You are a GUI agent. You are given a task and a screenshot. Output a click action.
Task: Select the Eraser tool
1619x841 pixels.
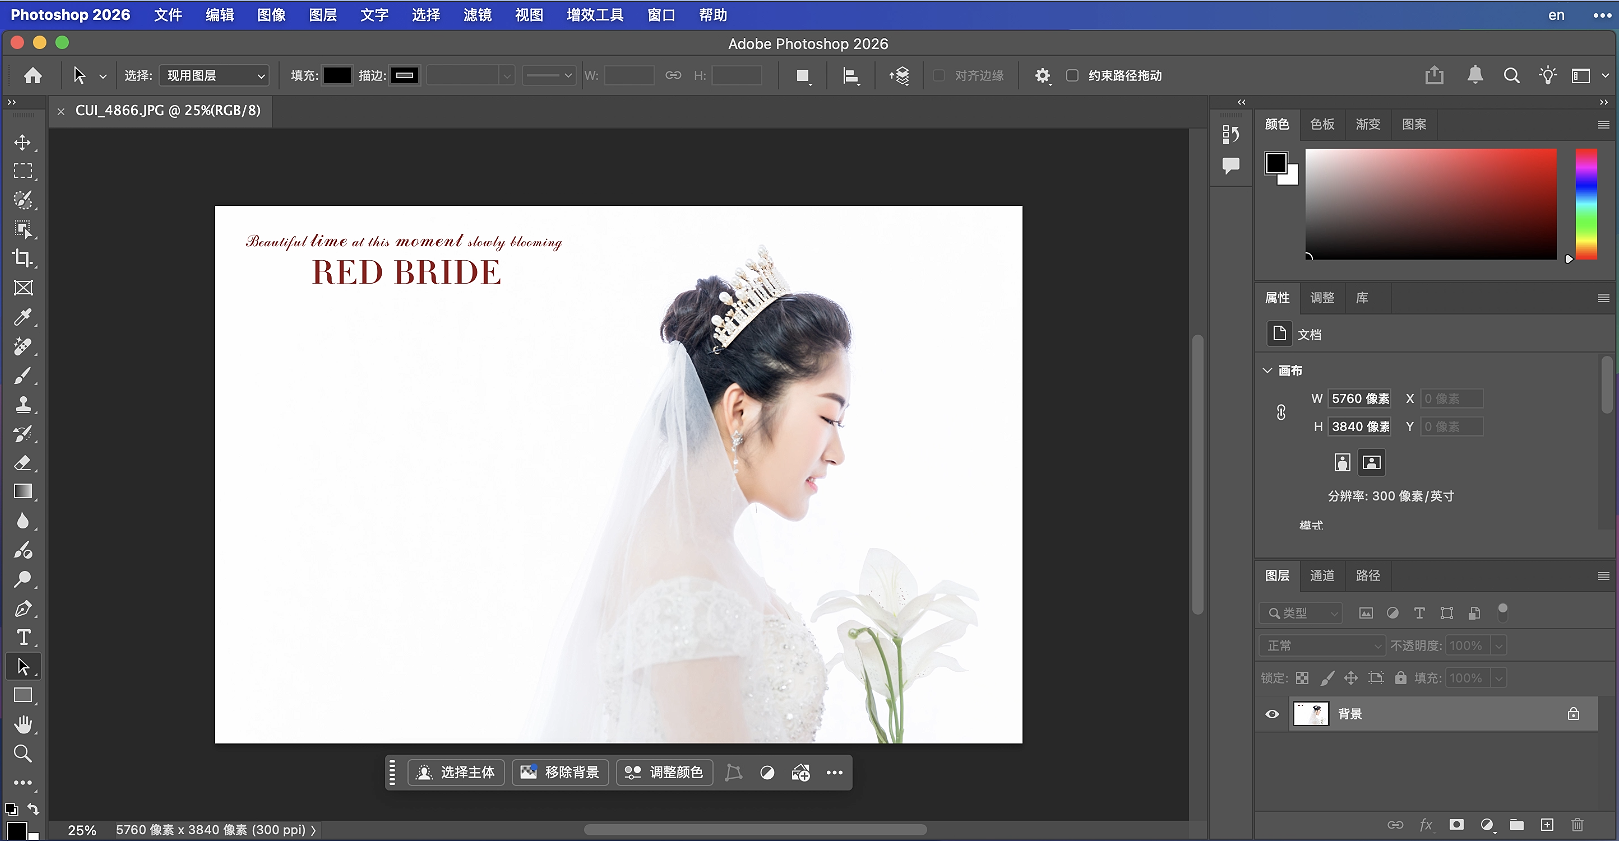(23, 463)
